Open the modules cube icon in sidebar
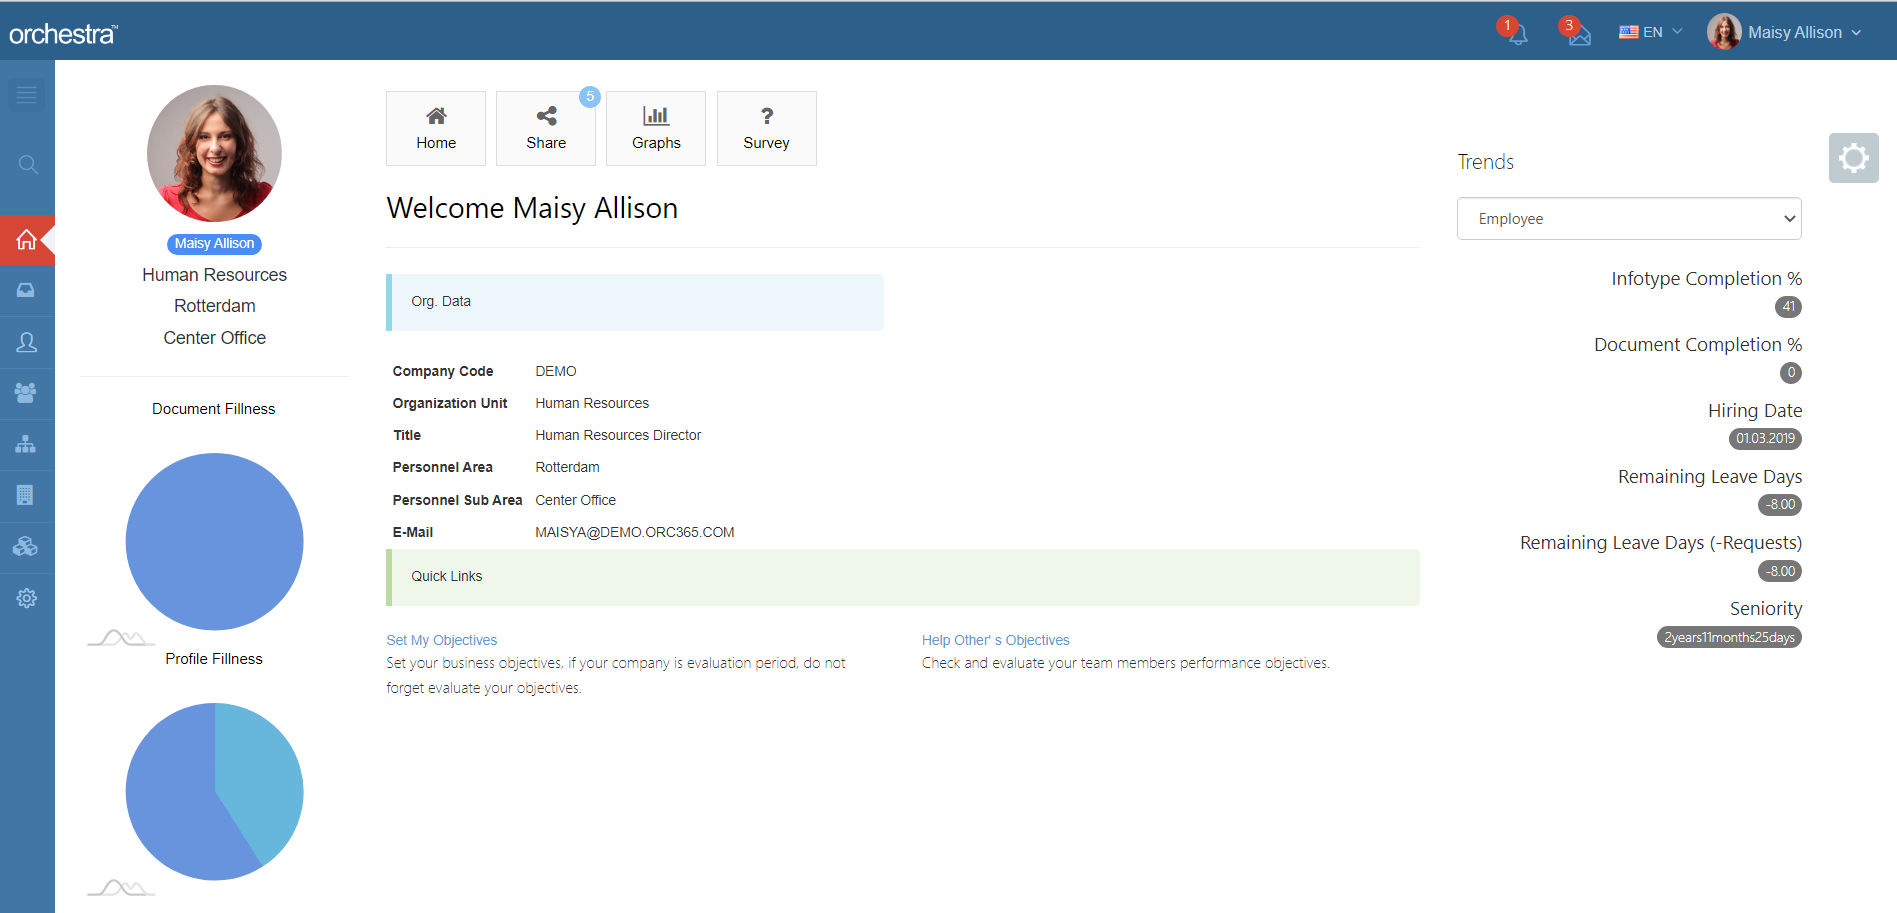 click(27, 546)
